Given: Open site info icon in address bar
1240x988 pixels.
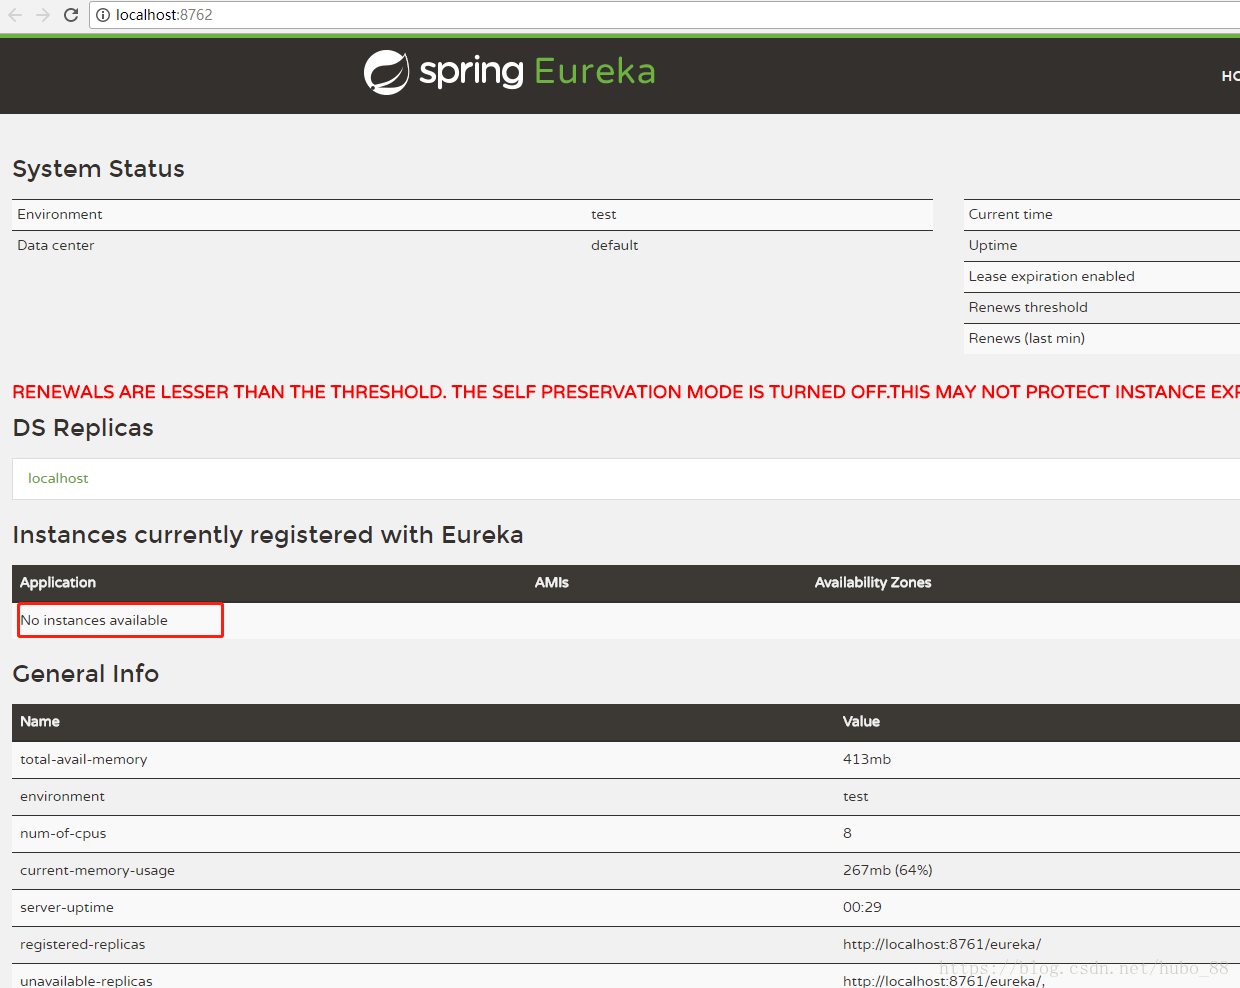Looking at the screenshot, I should (103, 15).
